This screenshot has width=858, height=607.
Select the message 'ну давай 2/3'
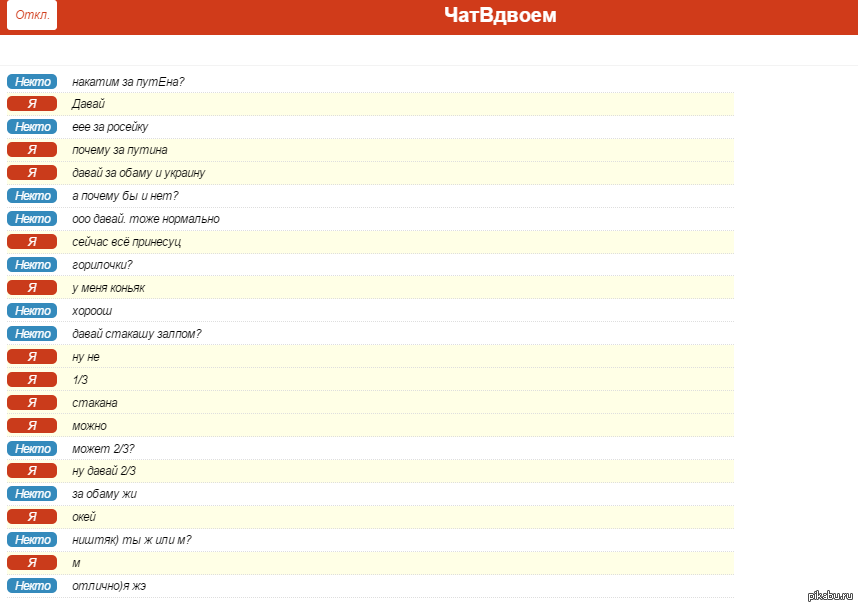click(104, 471)
